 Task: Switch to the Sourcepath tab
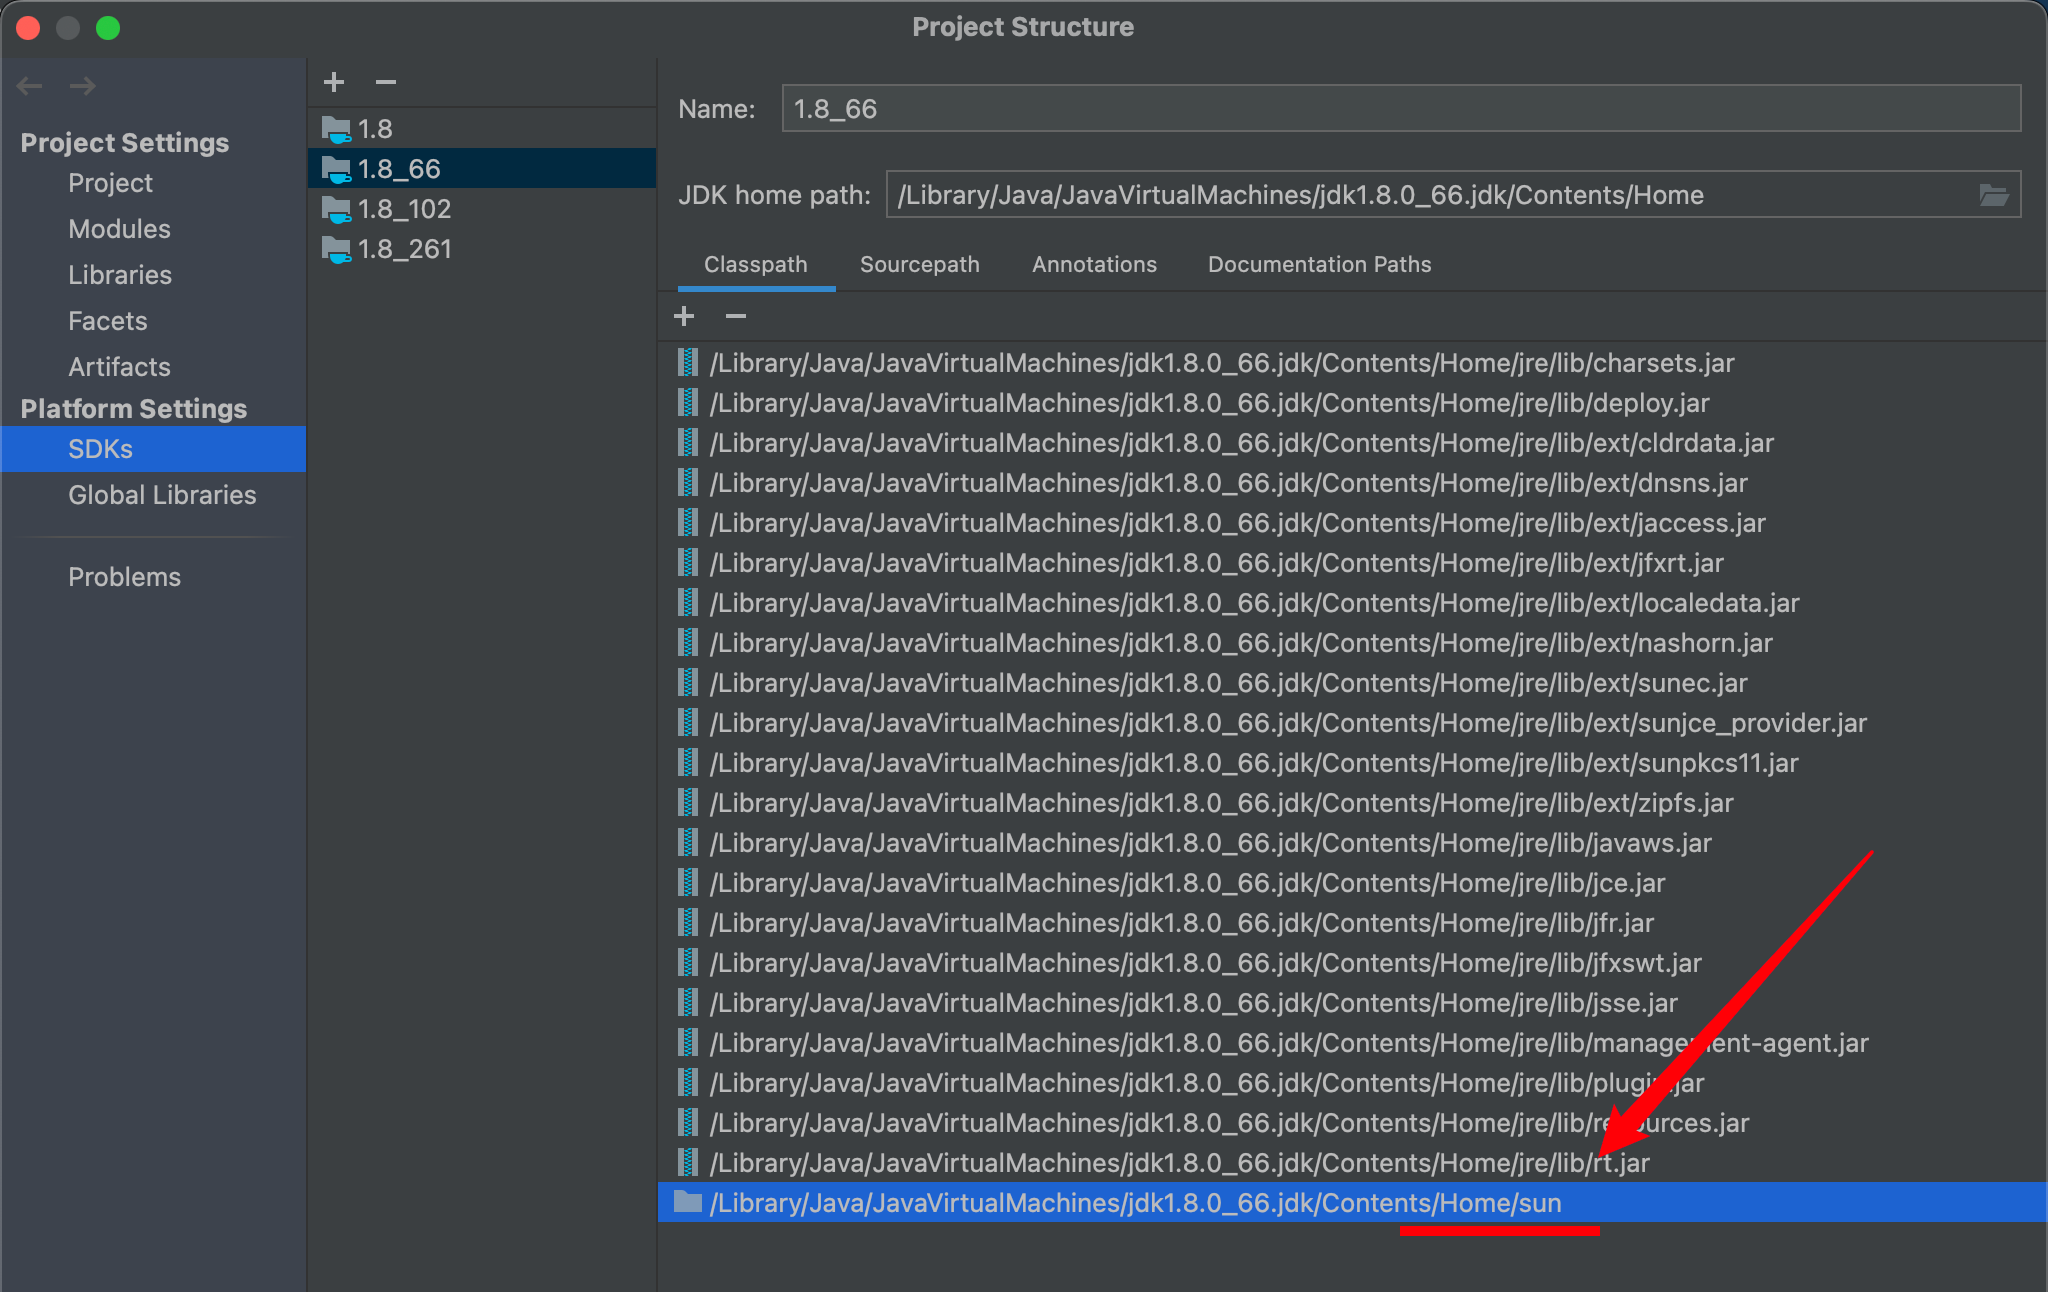pyautogui.click(x=919, y=264)
